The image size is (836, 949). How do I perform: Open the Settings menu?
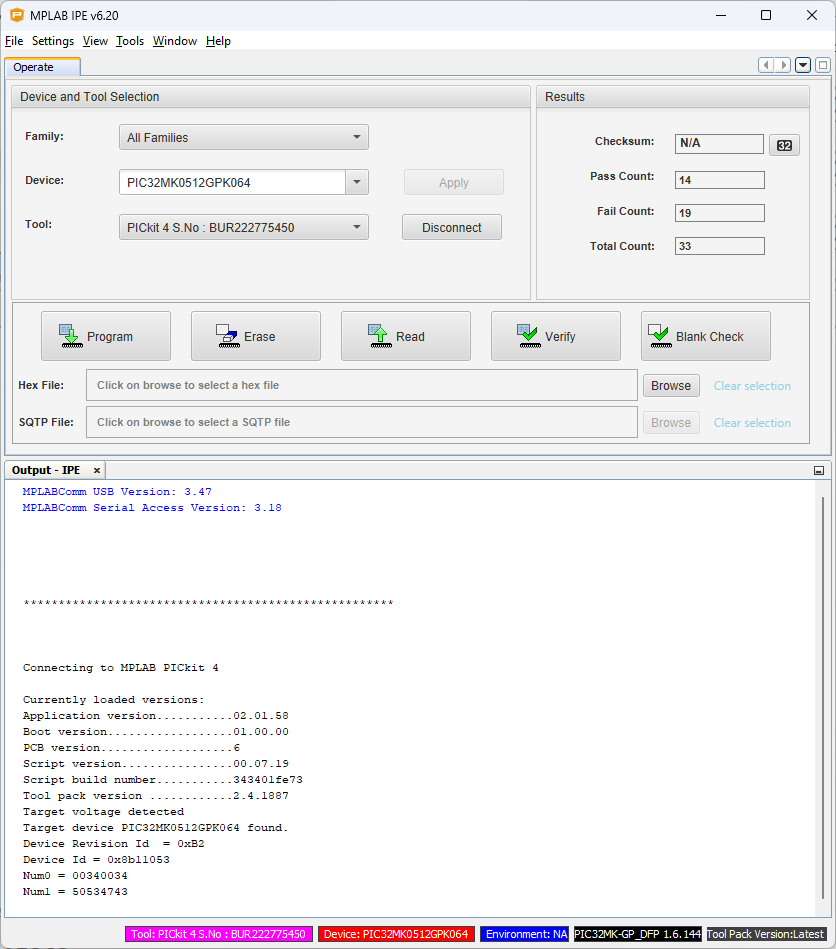52,41
